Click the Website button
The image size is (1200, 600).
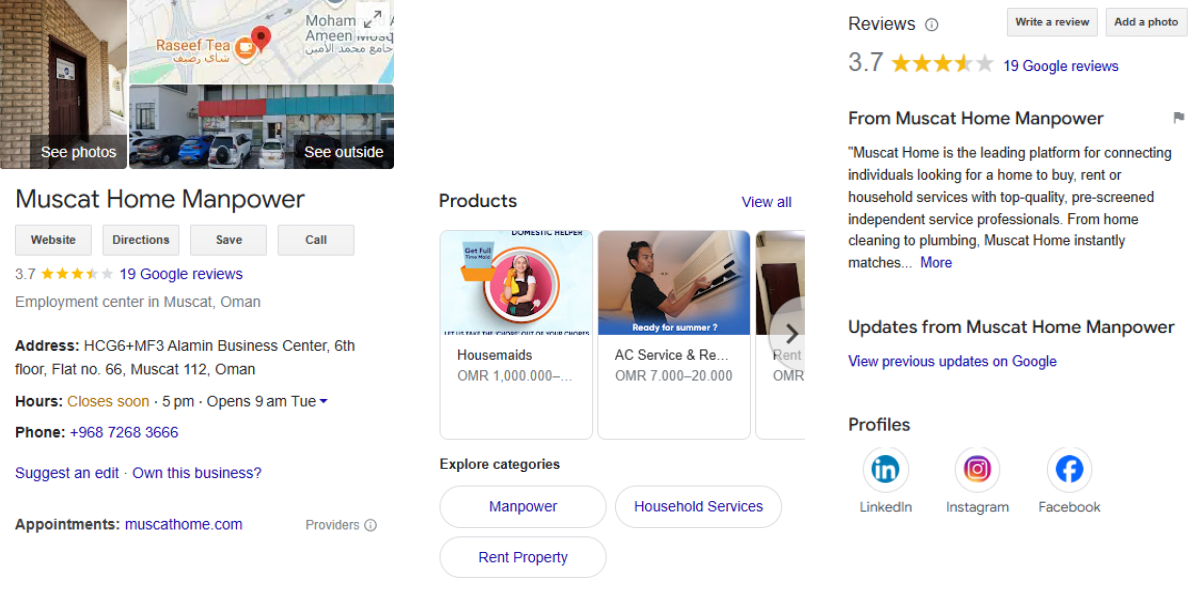[53, 240]
